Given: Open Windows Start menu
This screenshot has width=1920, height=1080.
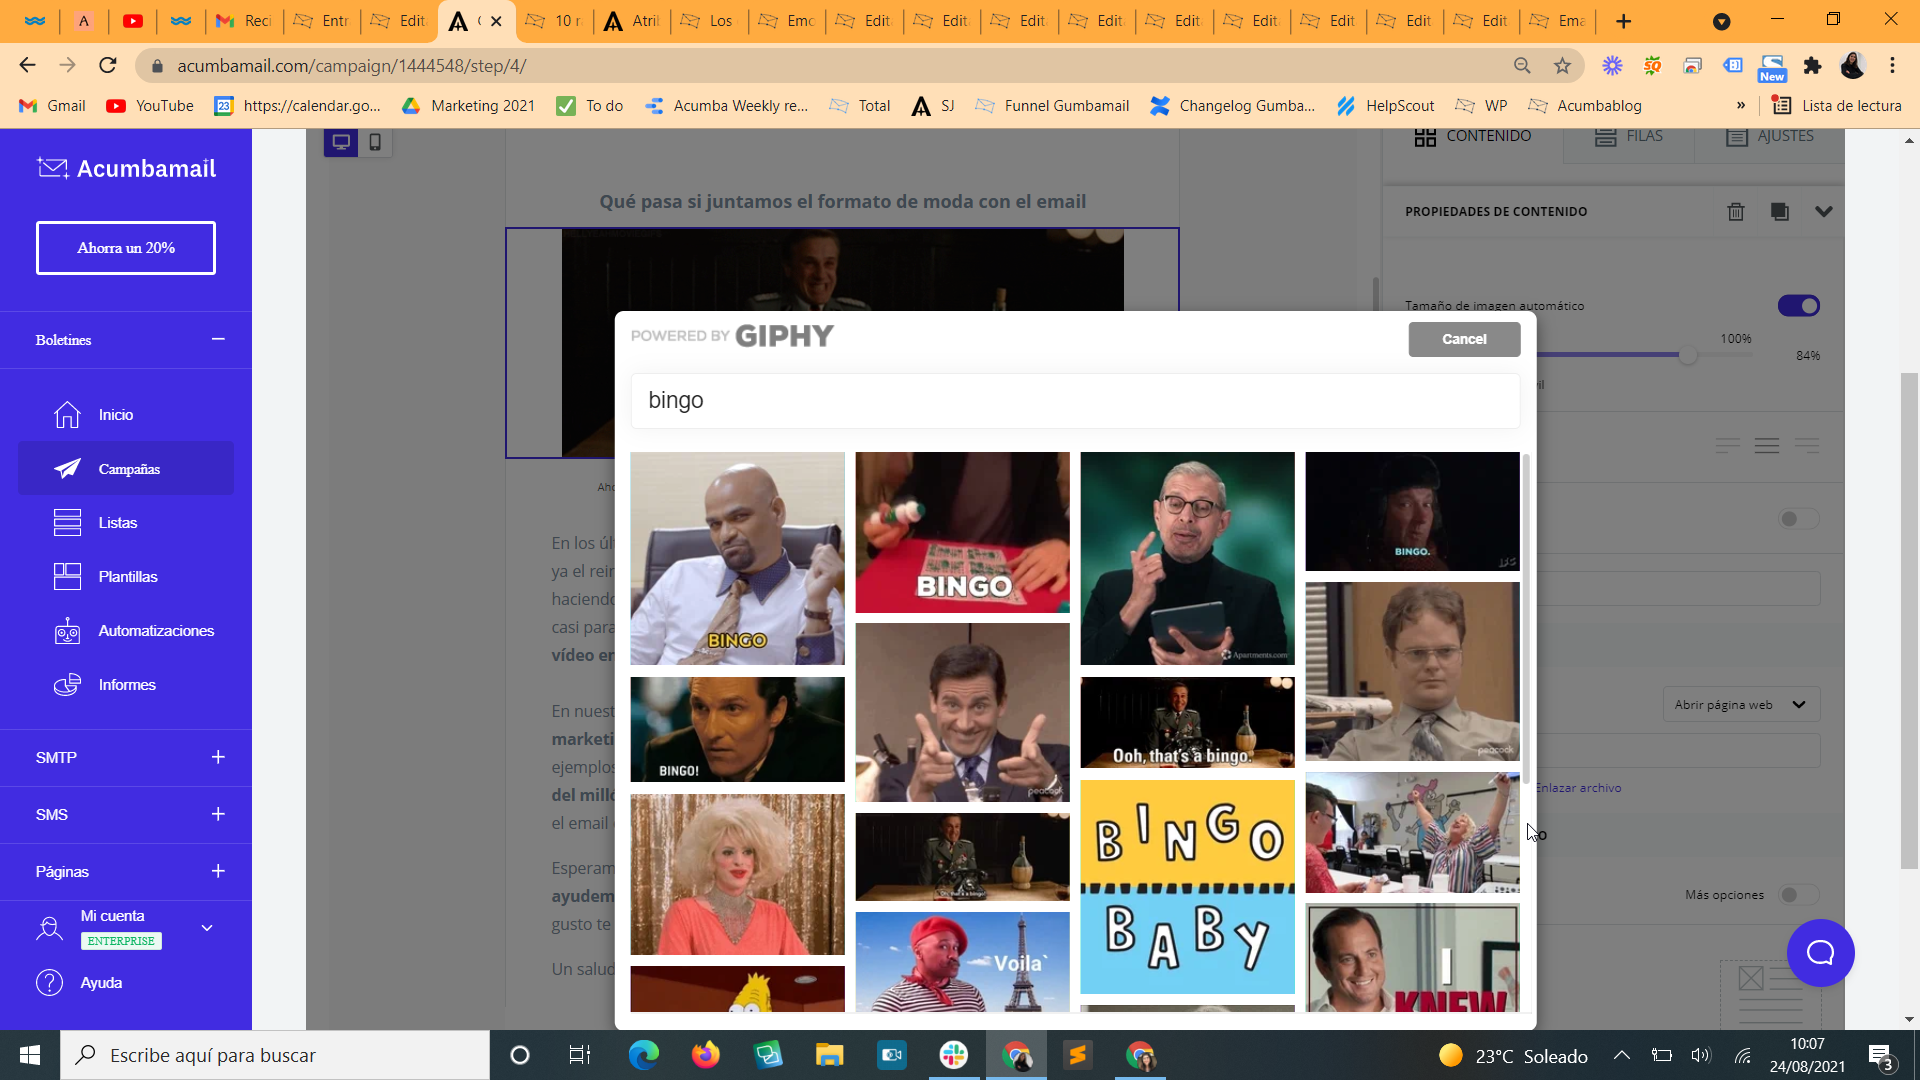Looking at the screenshot, I should coord(30,1055).
